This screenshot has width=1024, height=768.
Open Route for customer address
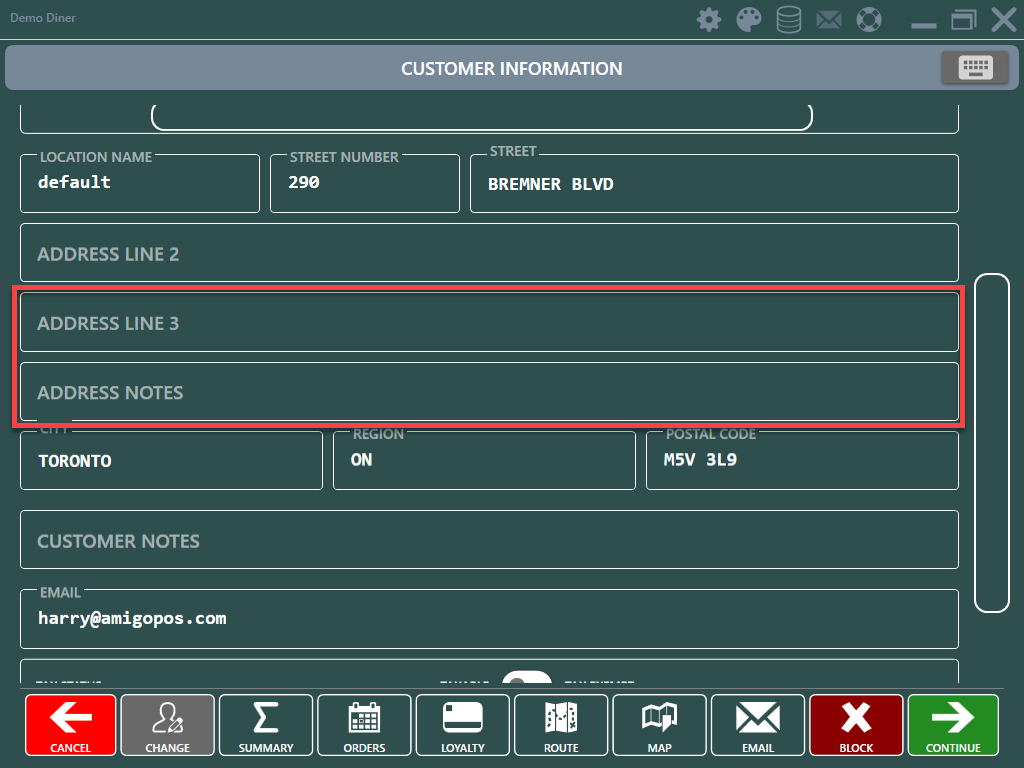(x=561, y=725)
